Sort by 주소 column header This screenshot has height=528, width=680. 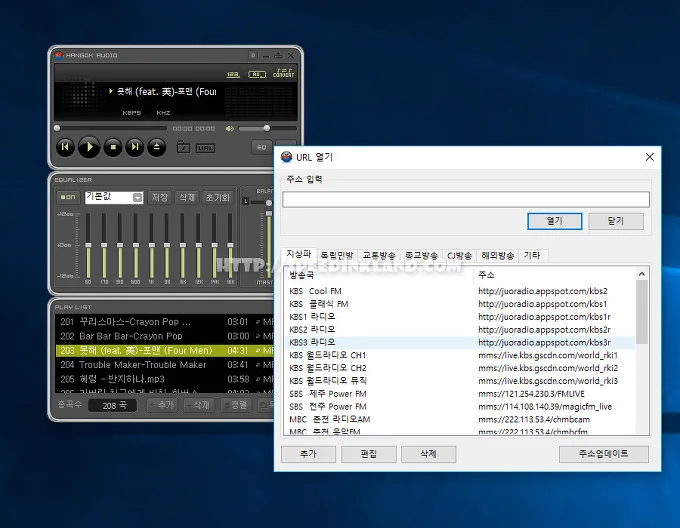point(554,275)
